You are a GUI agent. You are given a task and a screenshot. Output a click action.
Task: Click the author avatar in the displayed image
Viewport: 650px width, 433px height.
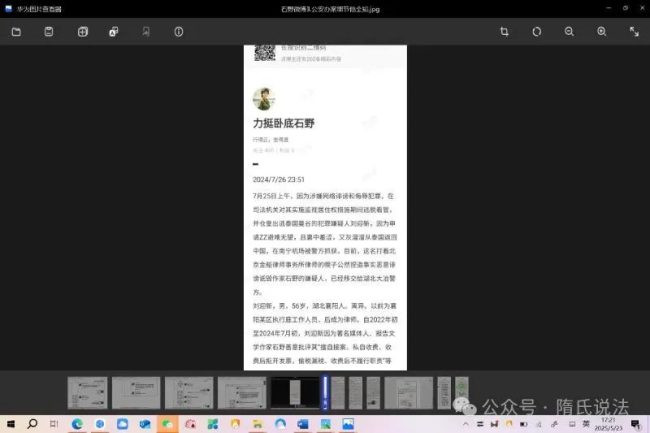[264, 98]
